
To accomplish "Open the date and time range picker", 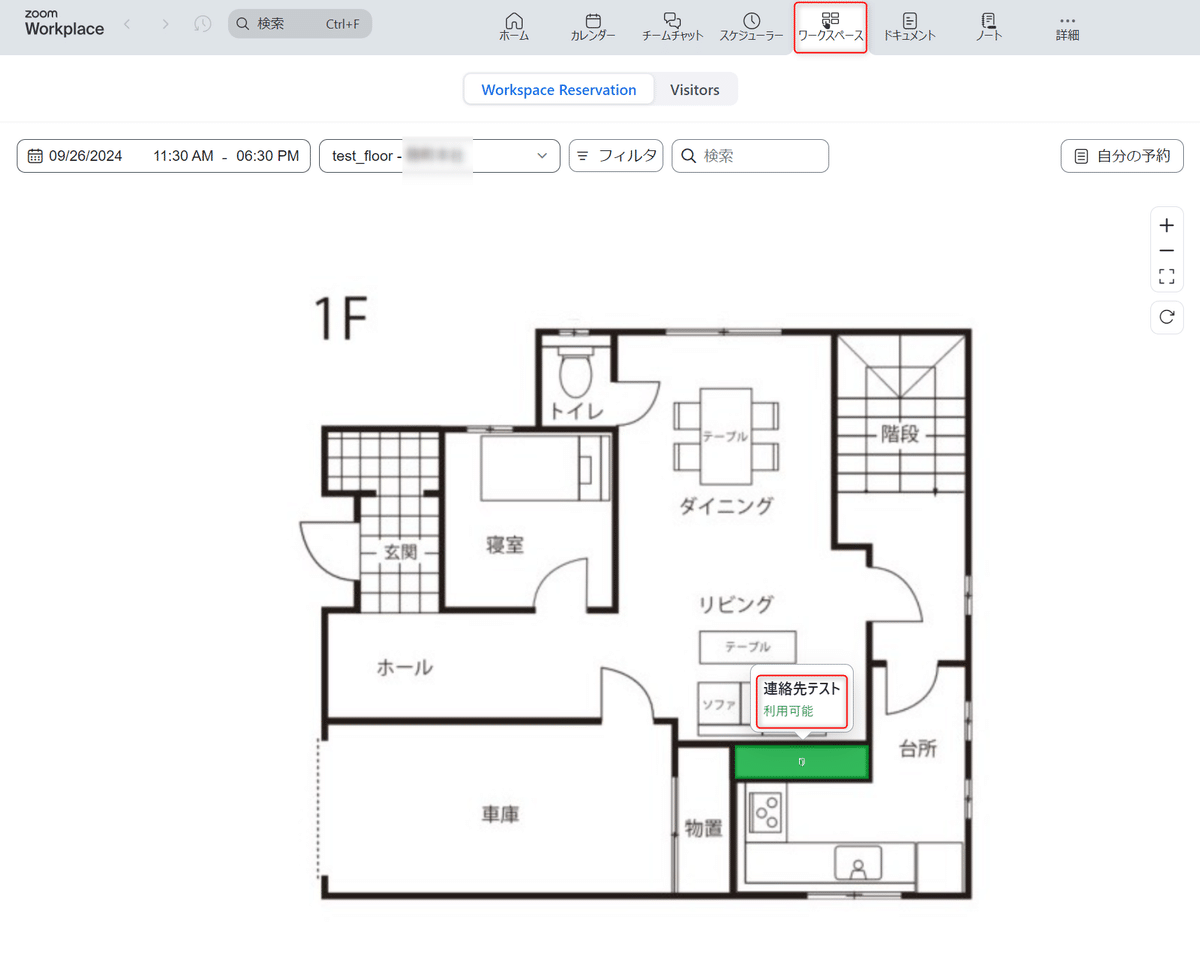I will (x=163, y=156).
